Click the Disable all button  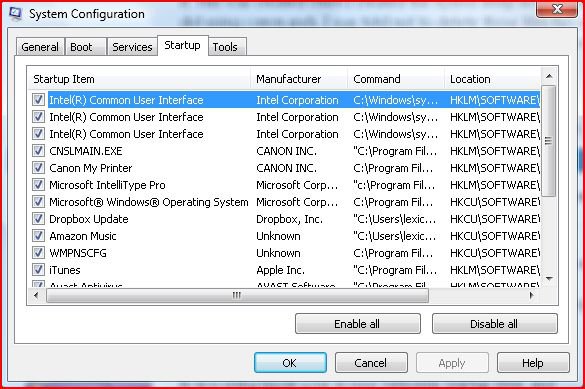tap(495, 324)
